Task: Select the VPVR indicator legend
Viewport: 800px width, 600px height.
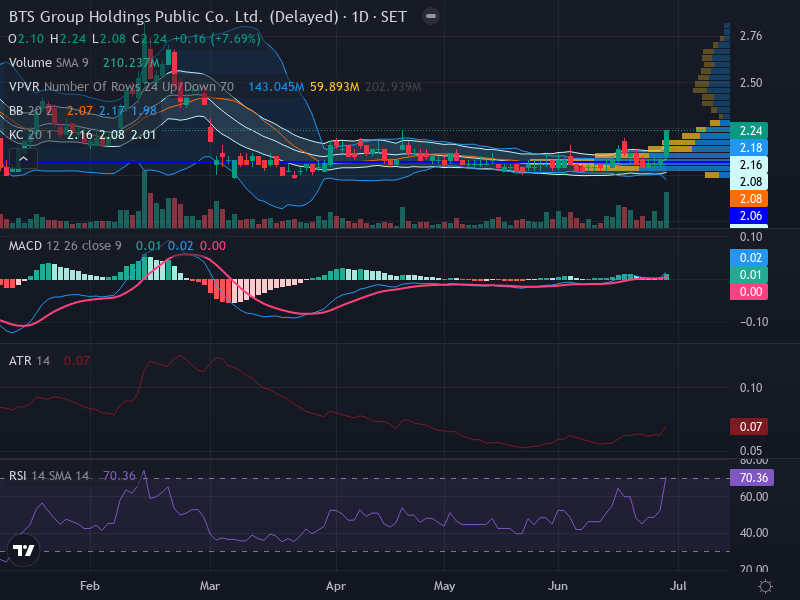Action: click(x=121, y=87)
